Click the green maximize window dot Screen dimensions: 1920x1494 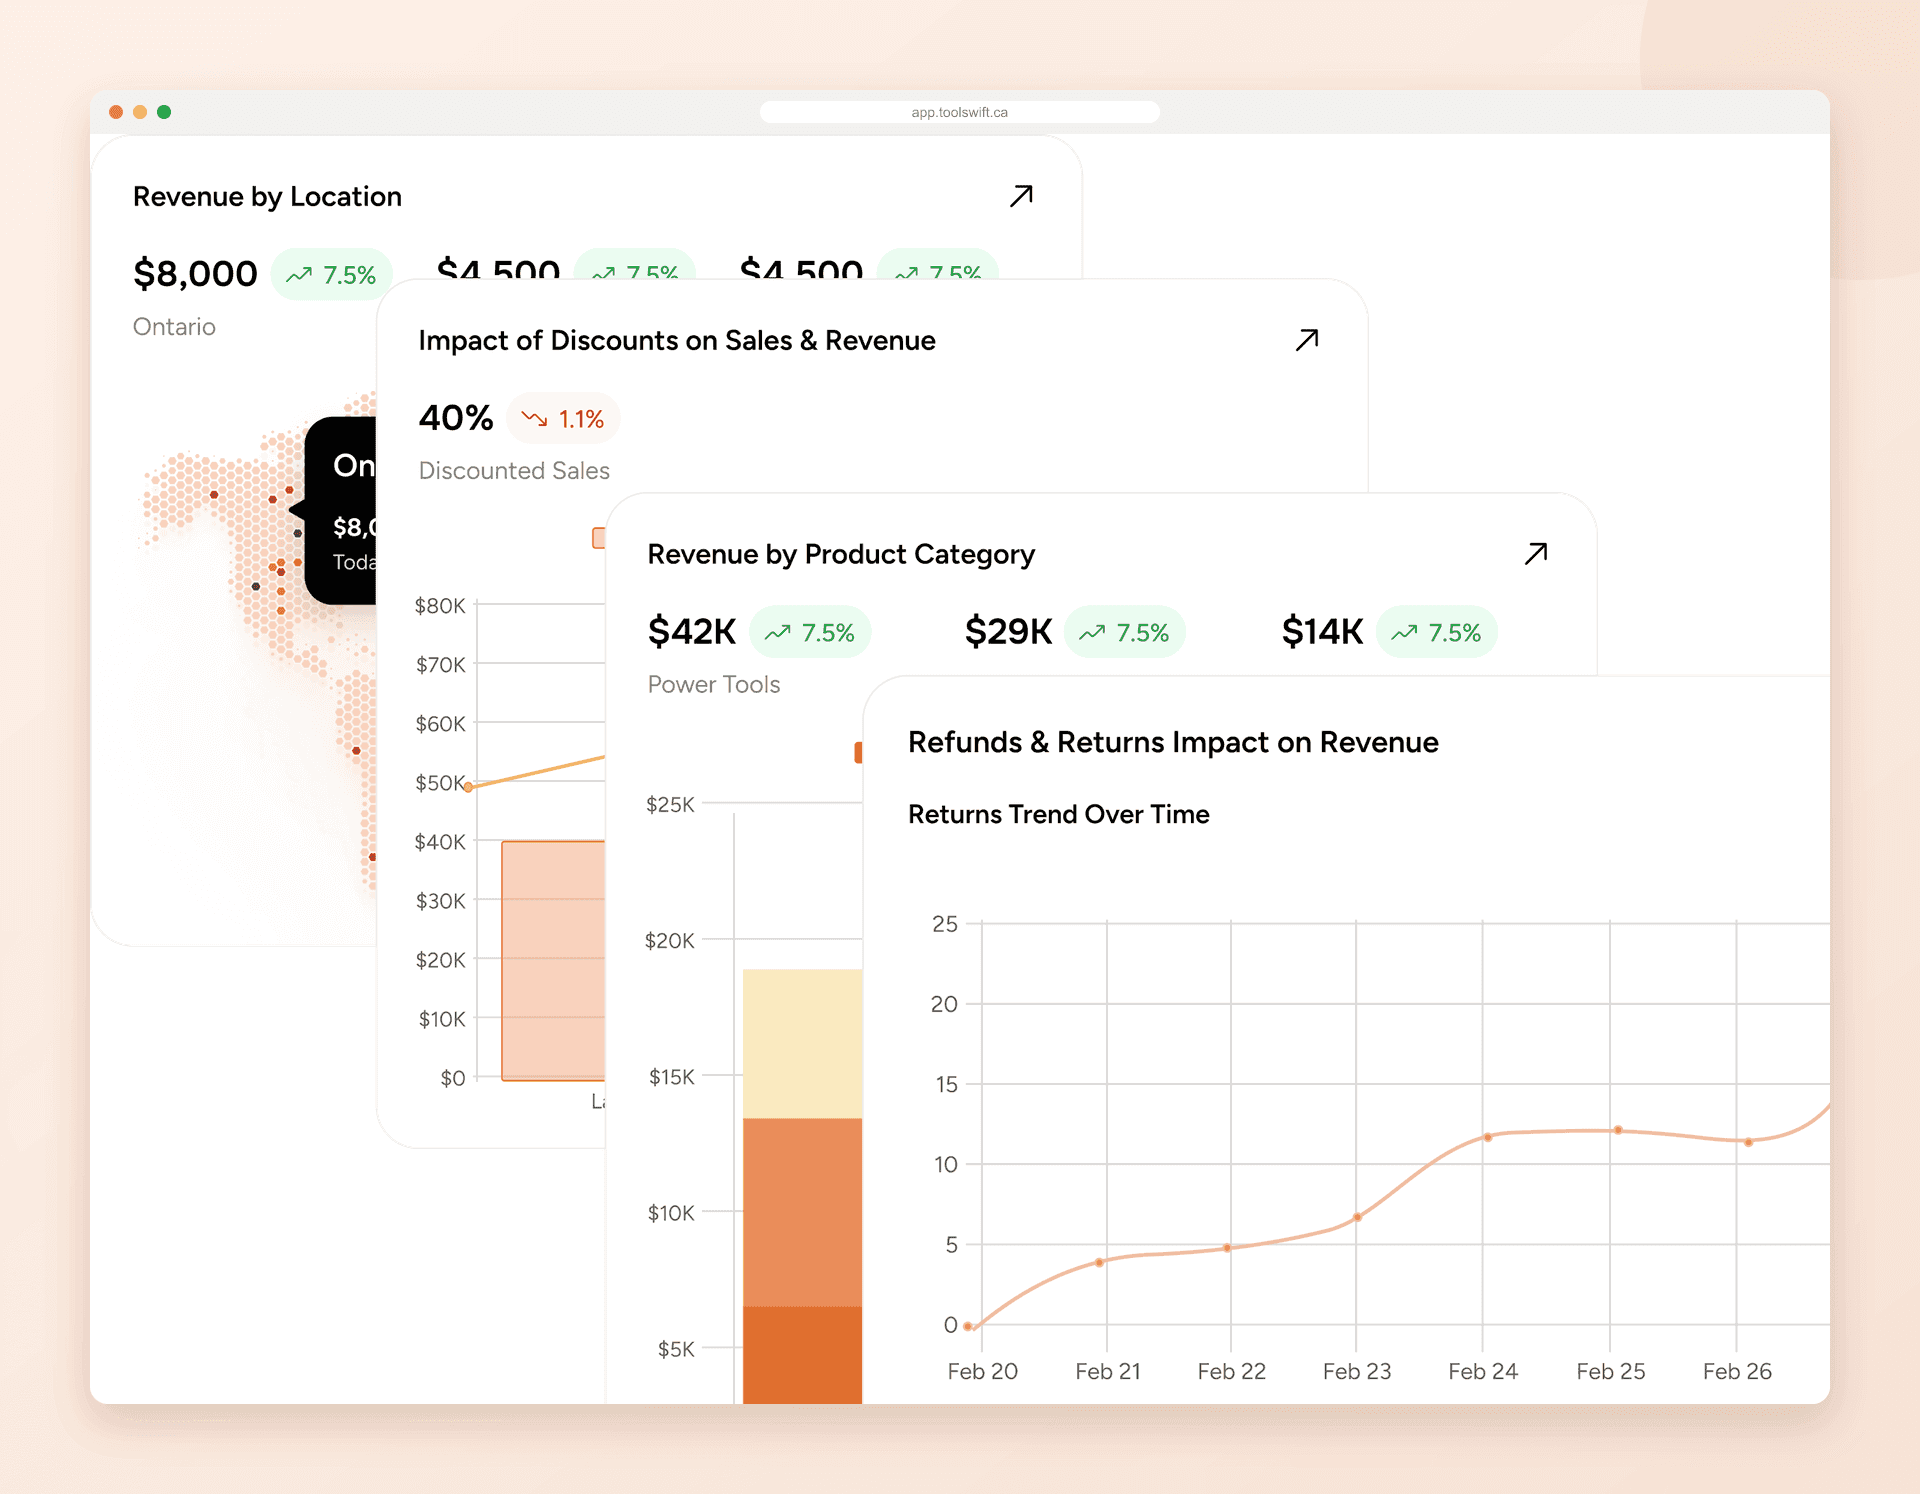click(164, 112)
